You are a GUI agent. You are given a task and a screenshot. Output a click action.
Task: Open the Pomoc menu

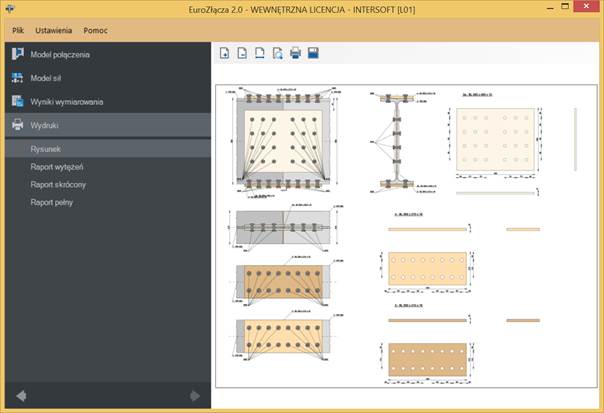tap(96, 30)
